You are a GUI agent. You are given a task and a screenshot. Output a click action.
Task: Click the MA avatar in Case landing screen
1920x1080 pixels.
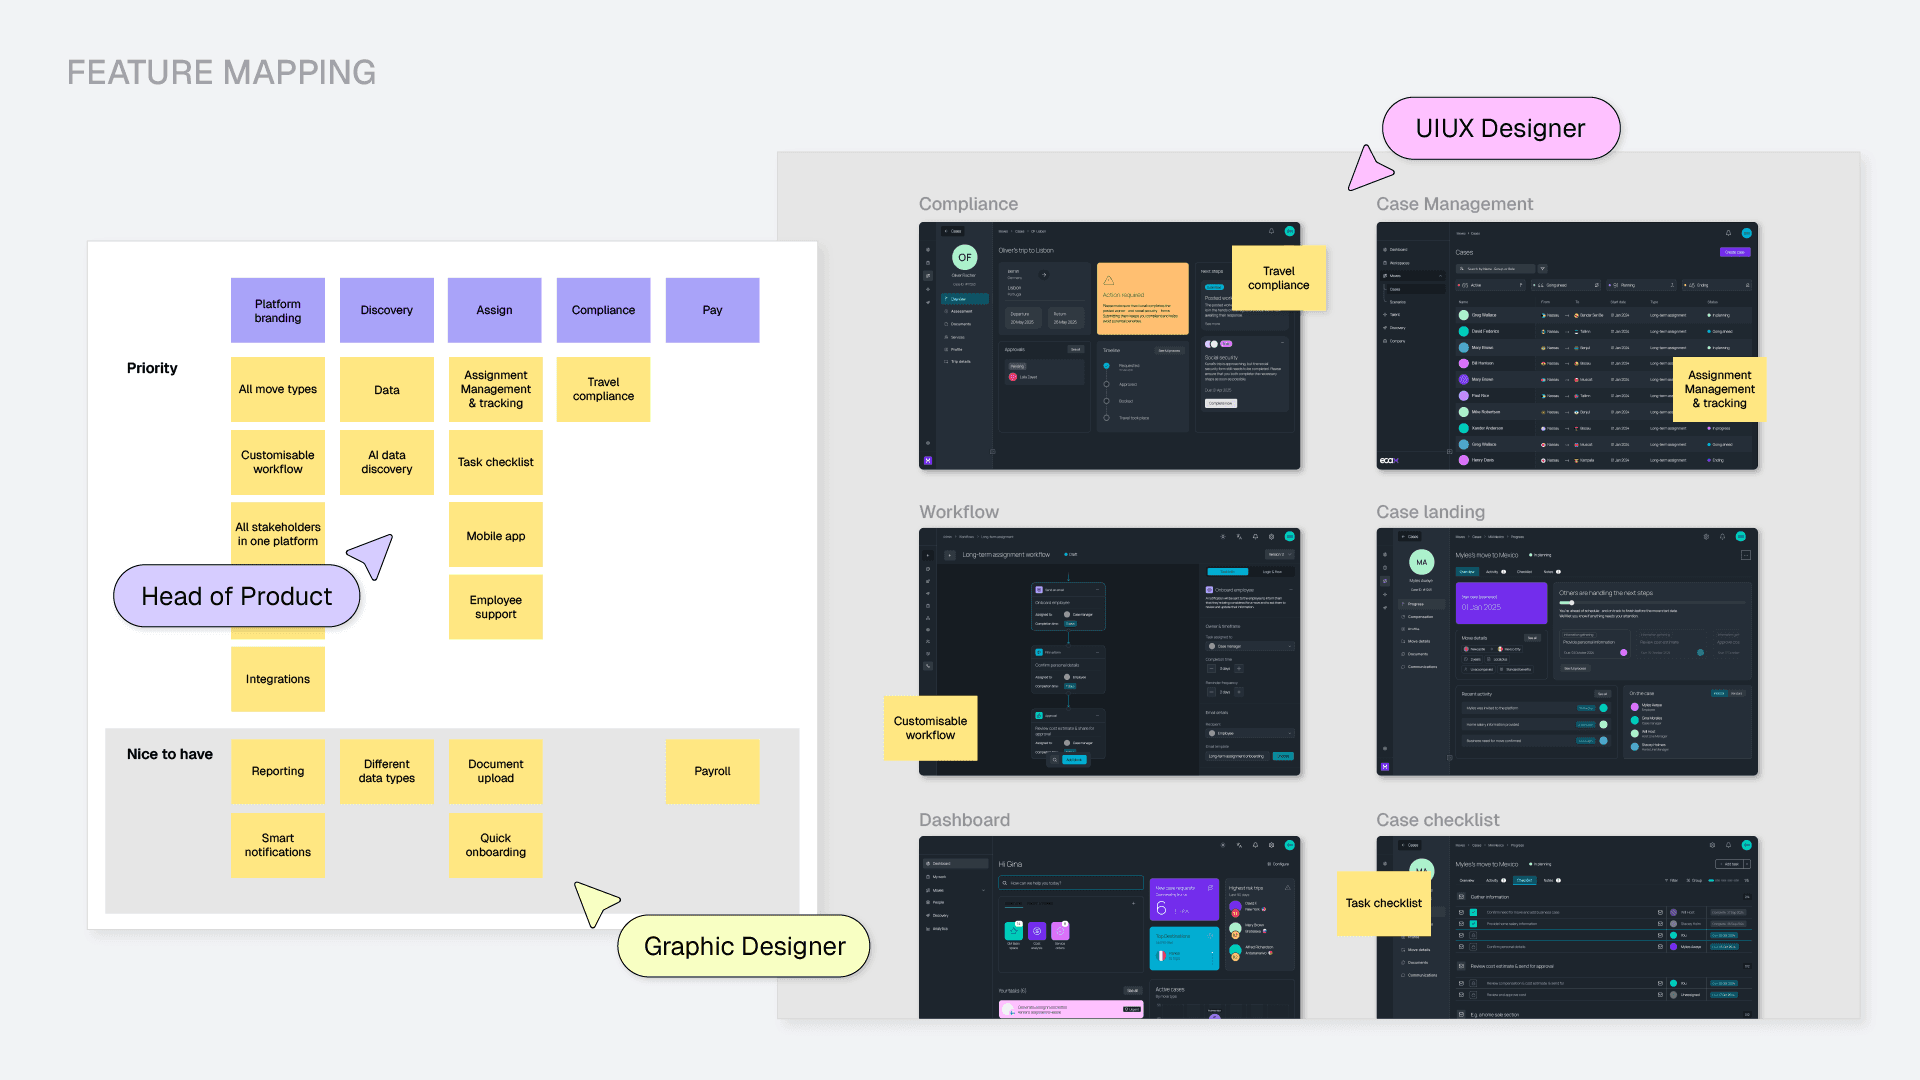coord(1421,562)
